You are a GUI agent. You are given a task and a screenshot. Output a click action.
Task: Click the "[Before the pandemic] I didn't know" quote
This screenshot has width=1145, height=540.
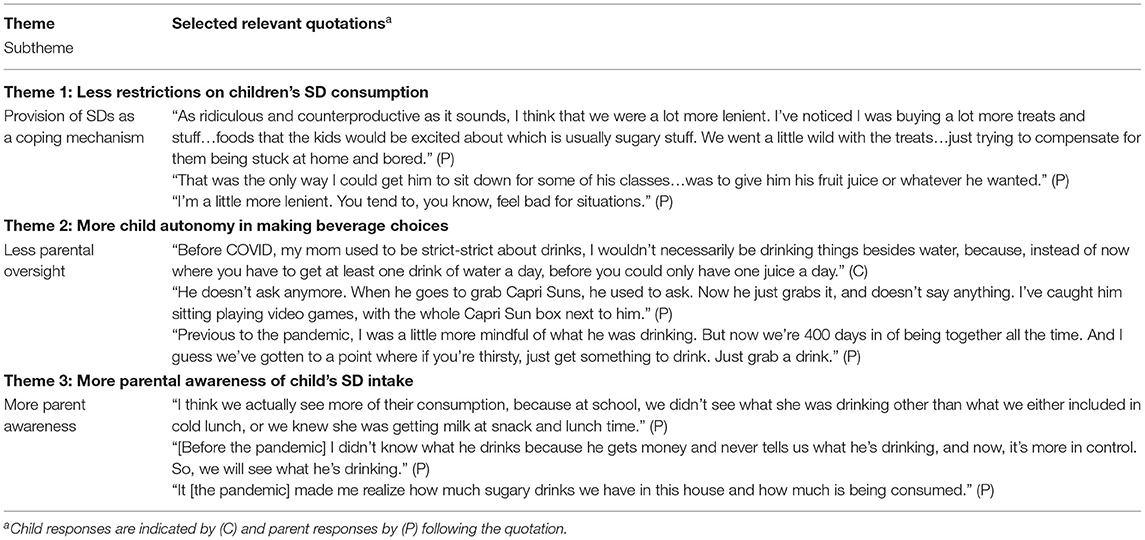(654, 455)
